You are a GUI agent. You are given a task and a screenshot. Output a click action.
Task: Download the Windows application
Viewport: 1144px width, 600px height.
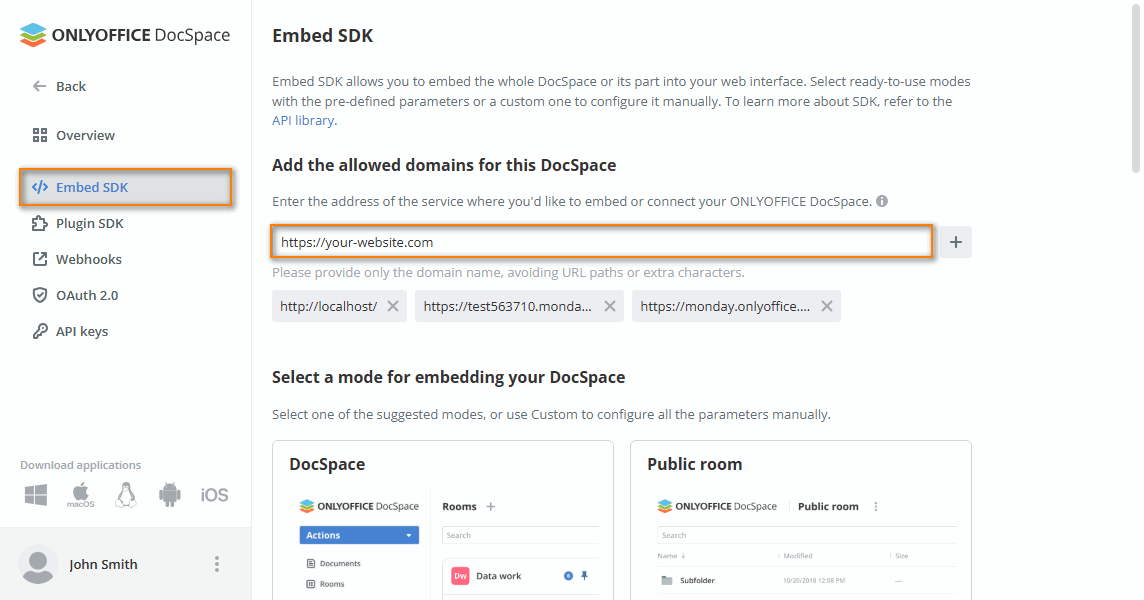click(36, 495)
